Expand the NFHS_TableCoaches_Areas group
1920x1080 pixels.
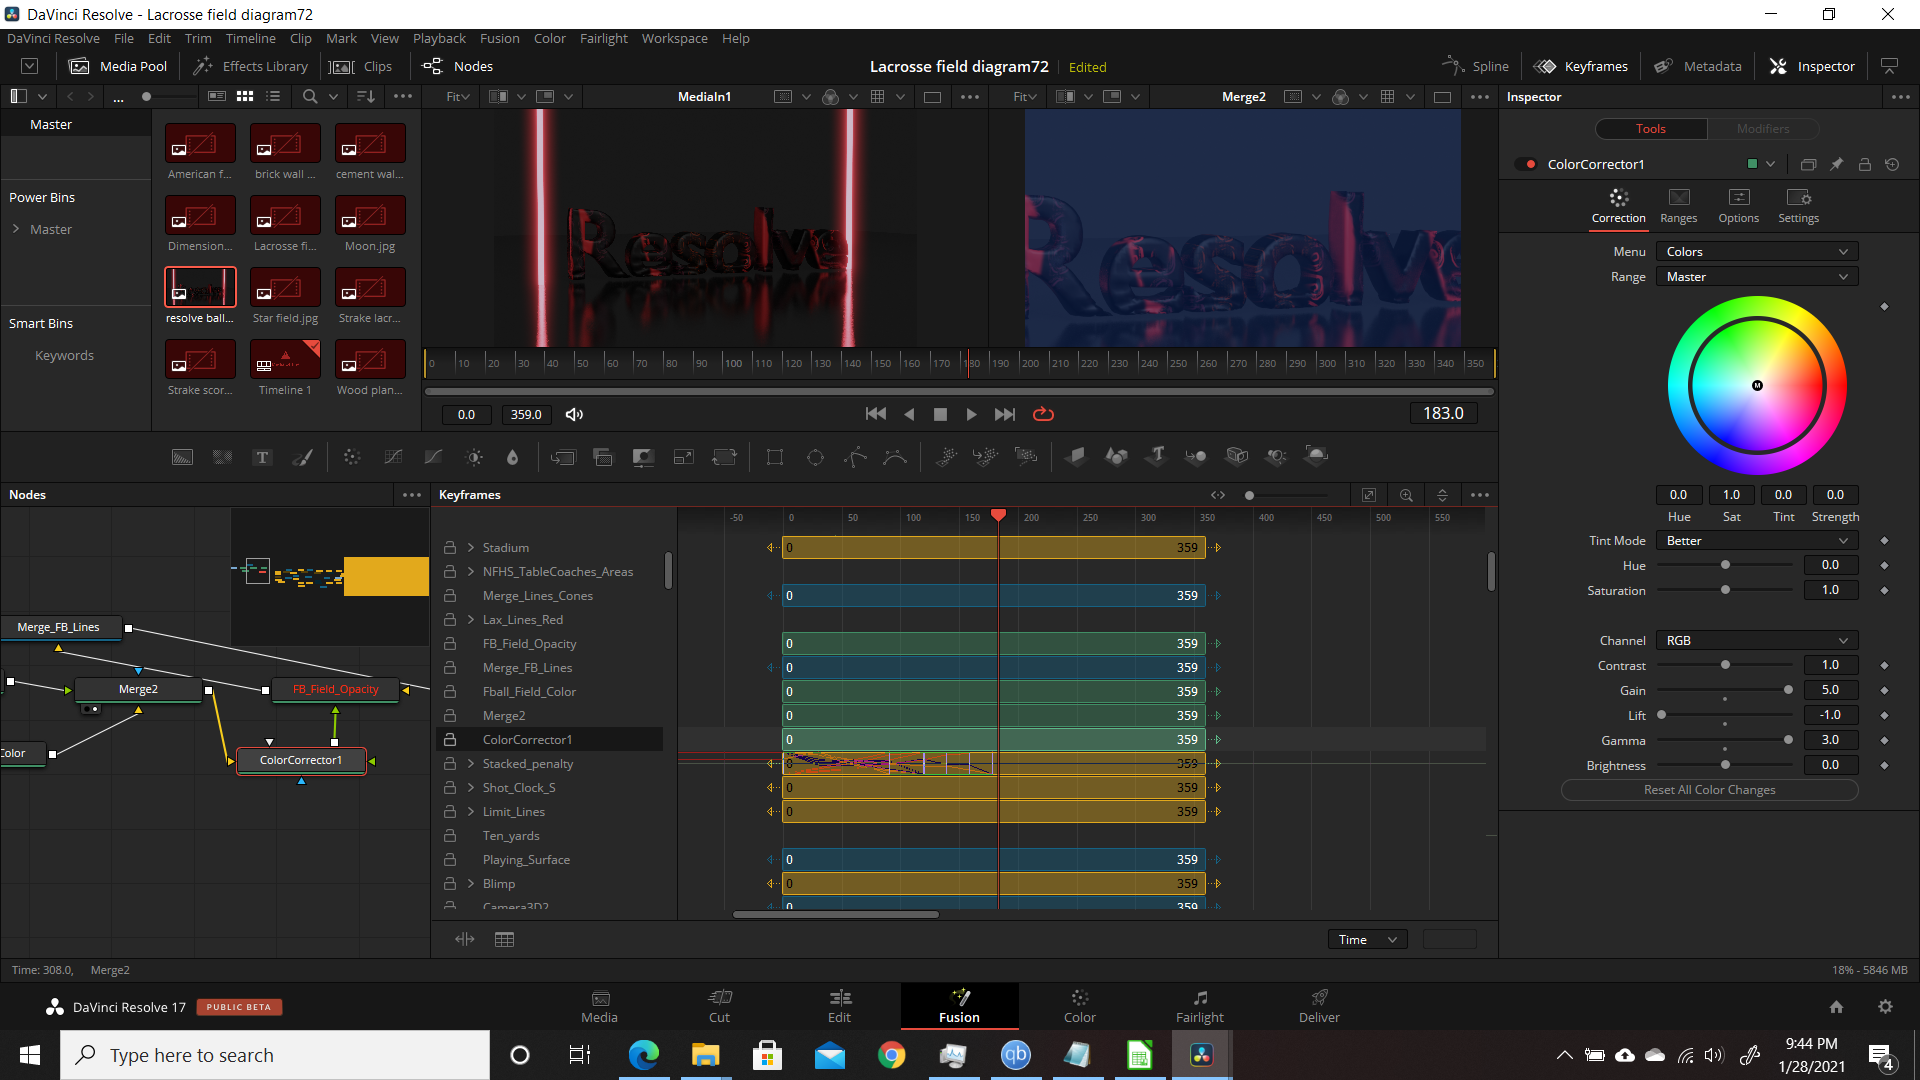(x=471, y=572)
